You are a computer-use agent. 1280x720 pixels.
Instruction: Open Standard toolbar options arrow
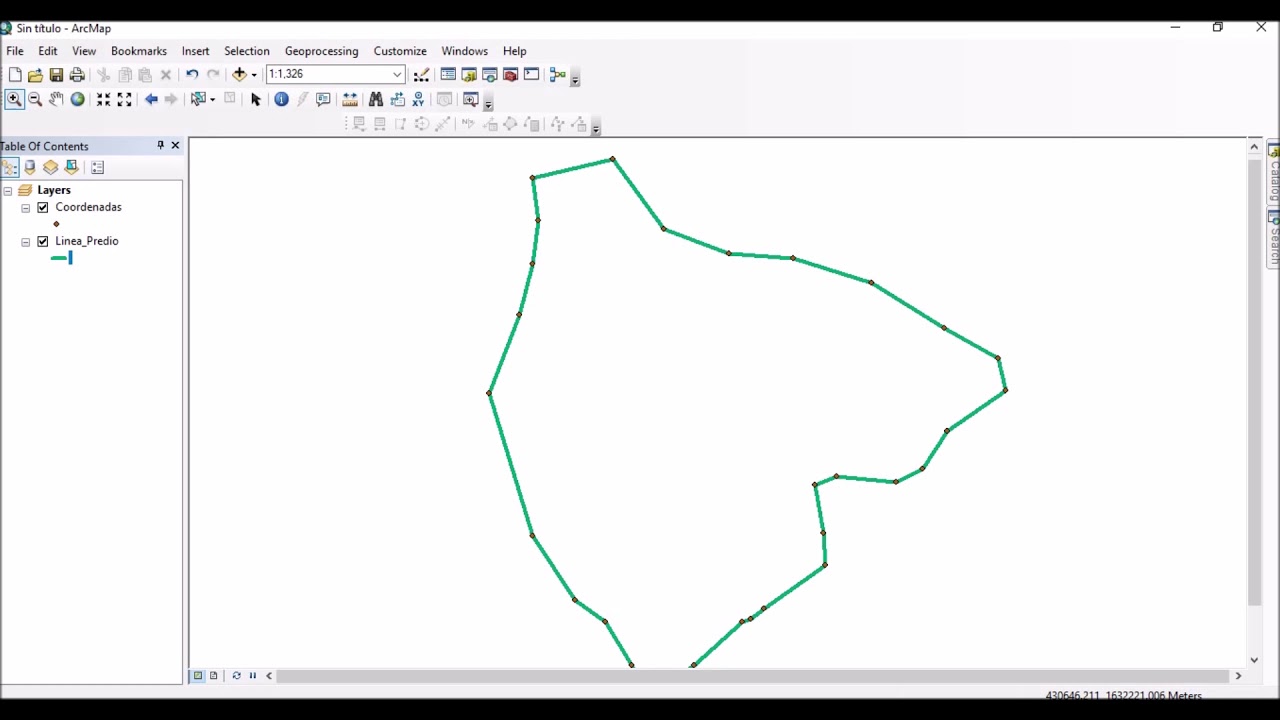click(575, 77)
